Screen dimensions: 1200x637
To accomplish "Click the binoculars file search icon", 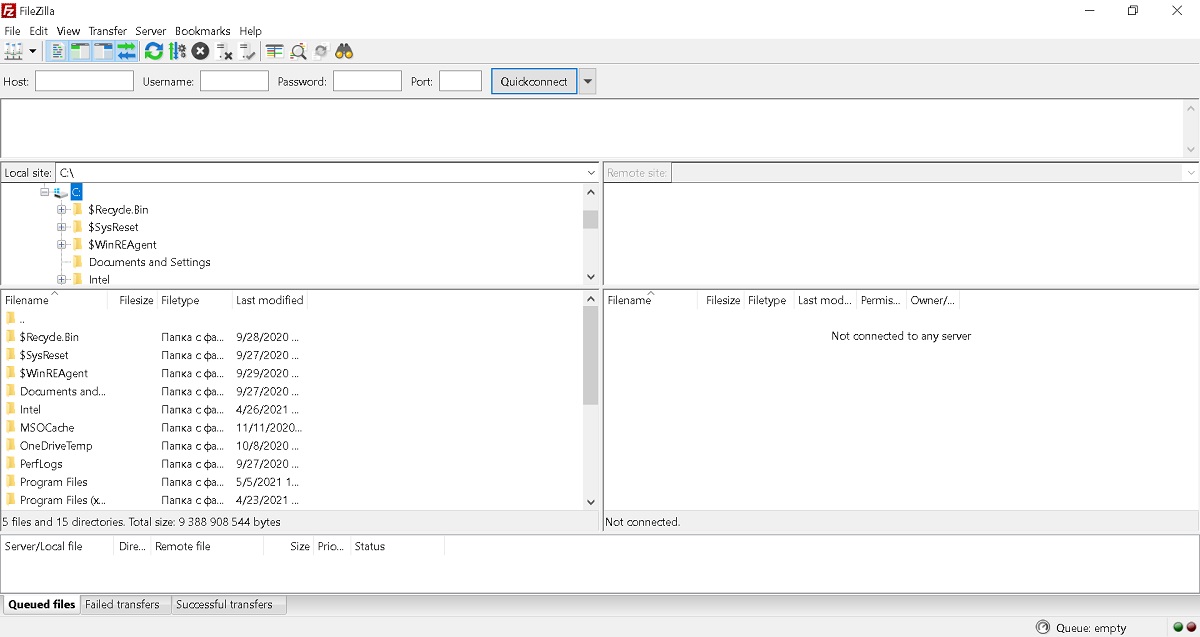I will (344, 51).
